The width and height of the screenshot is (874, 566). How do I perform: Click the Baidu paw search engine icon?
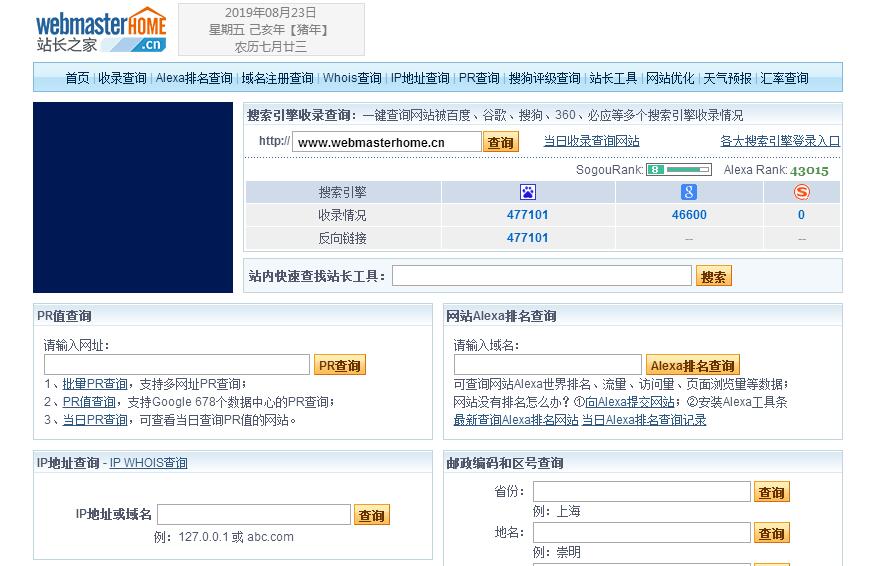pos(527,192)
